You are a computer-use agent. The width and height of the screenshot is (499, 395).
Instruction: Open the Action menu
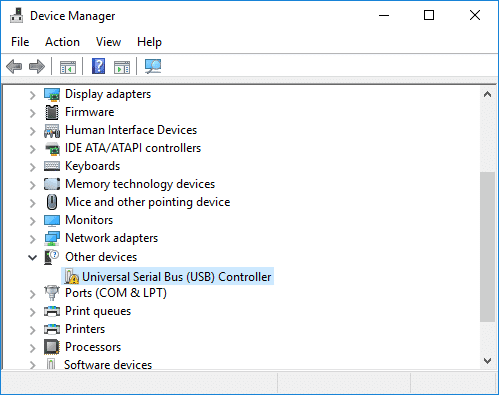coord(62,42)
